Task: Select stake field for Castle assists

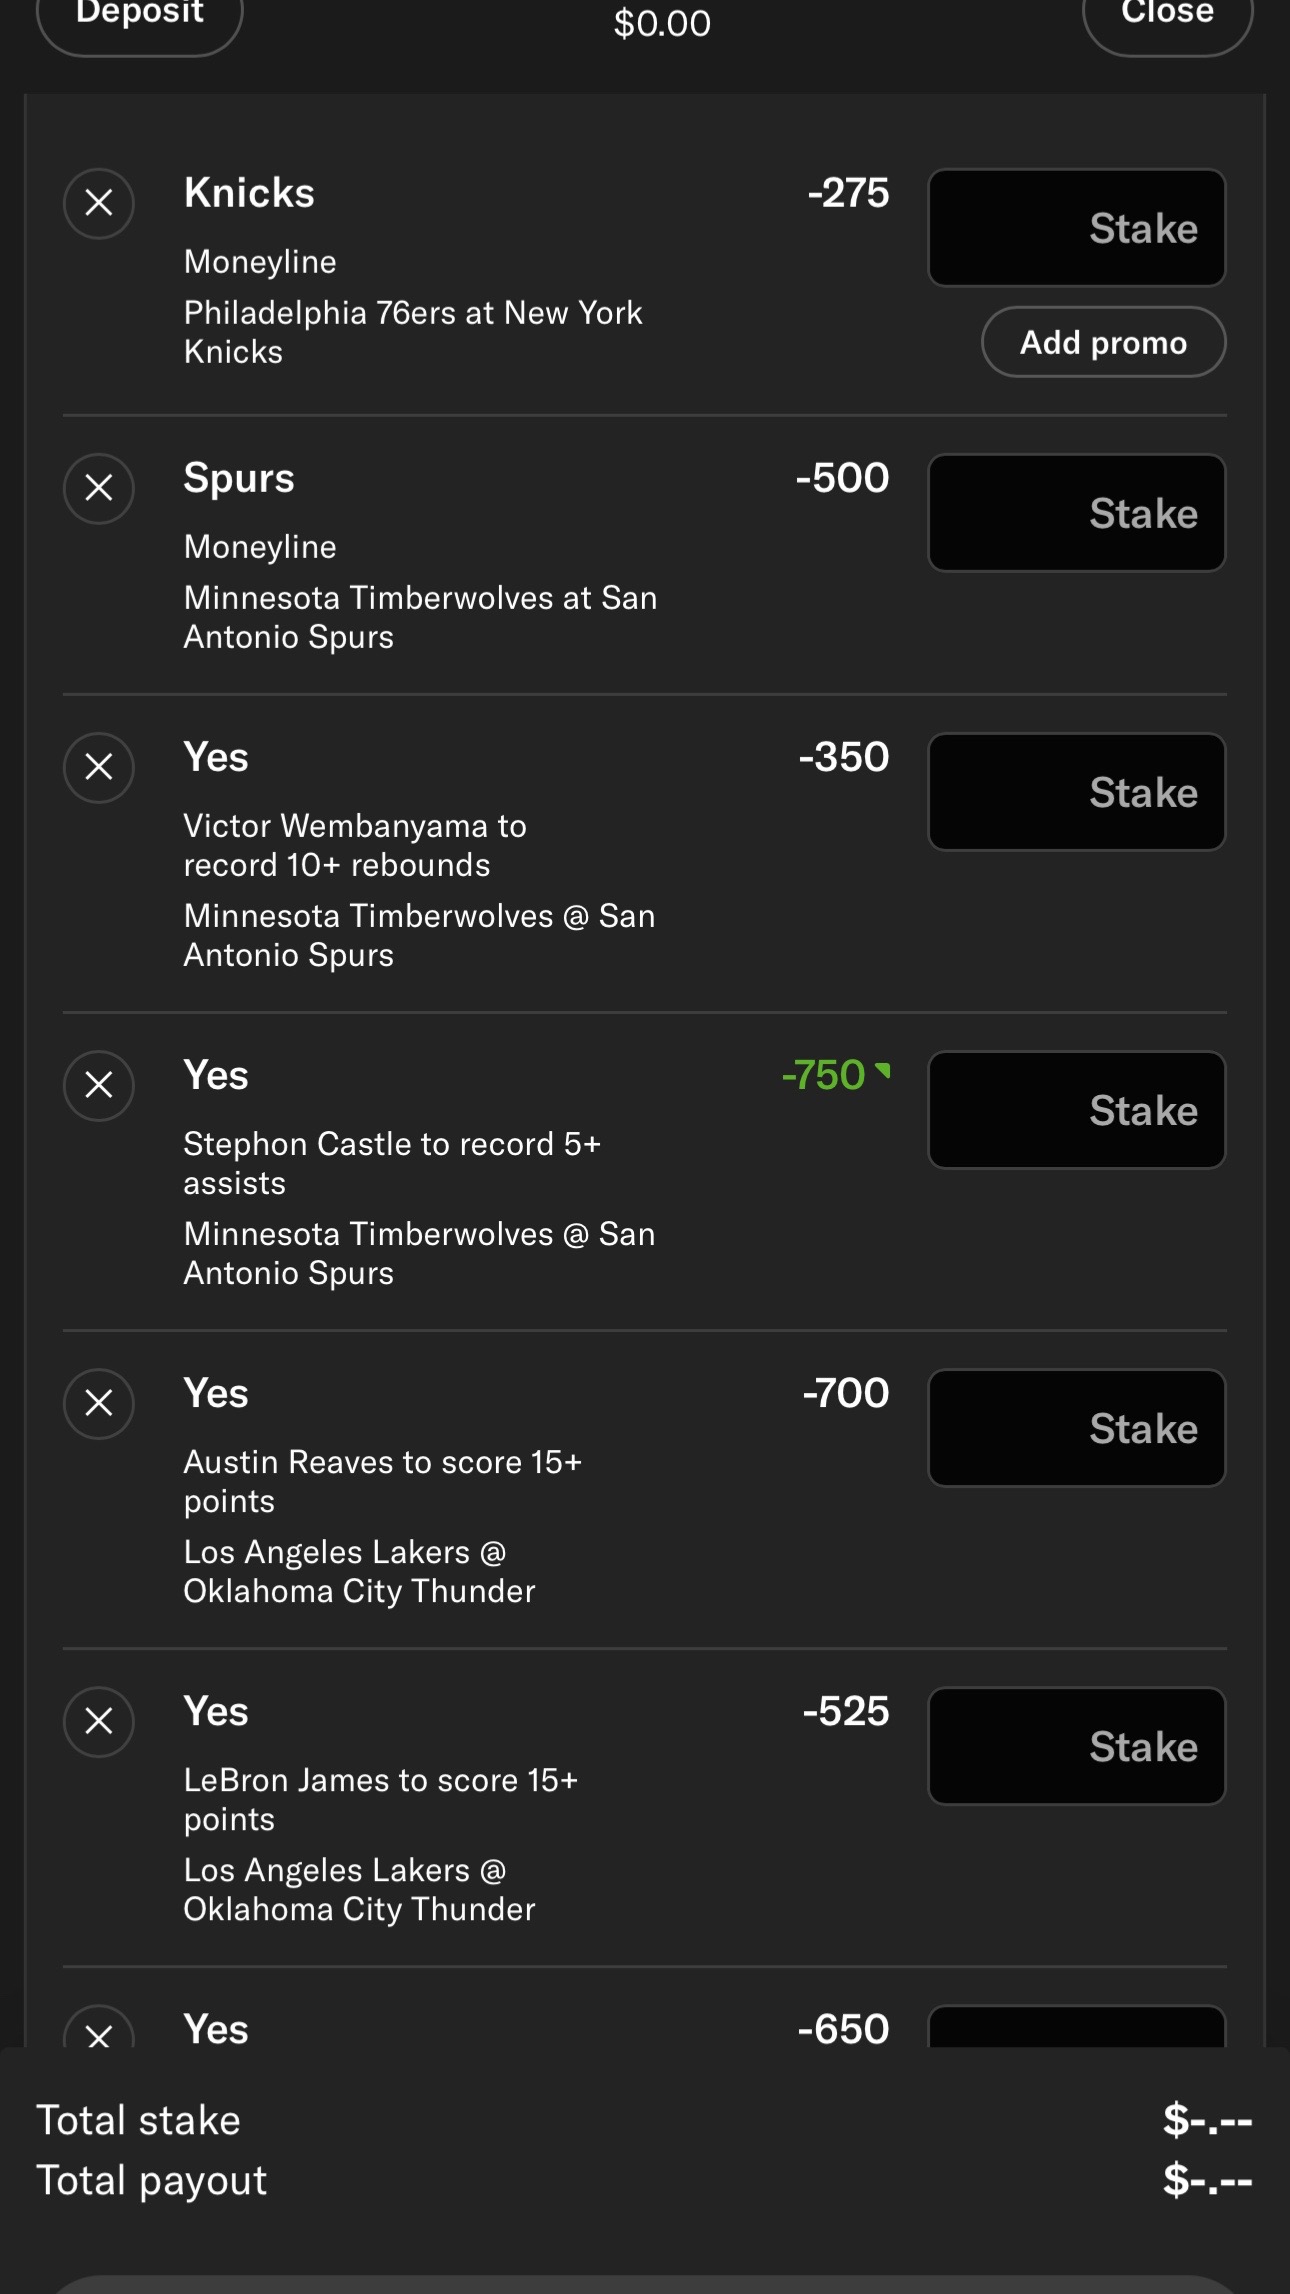Action: pyautogui.click(x=1077, y=1110)
